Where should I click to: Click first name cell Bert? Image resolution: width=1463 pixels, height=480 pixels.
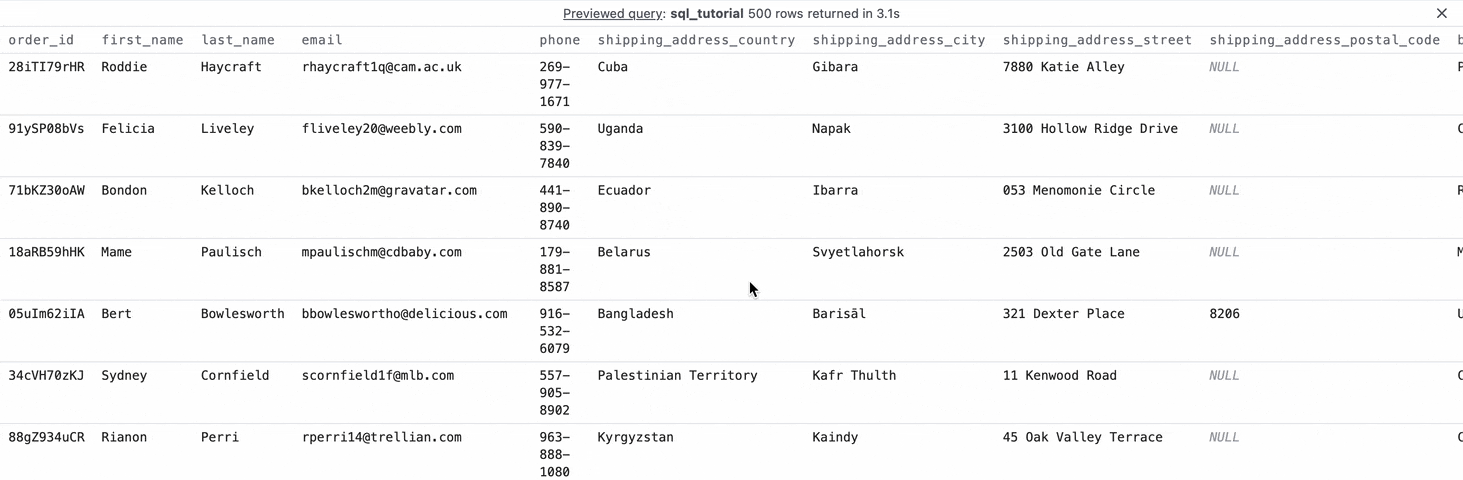click(x=116, y=314)
